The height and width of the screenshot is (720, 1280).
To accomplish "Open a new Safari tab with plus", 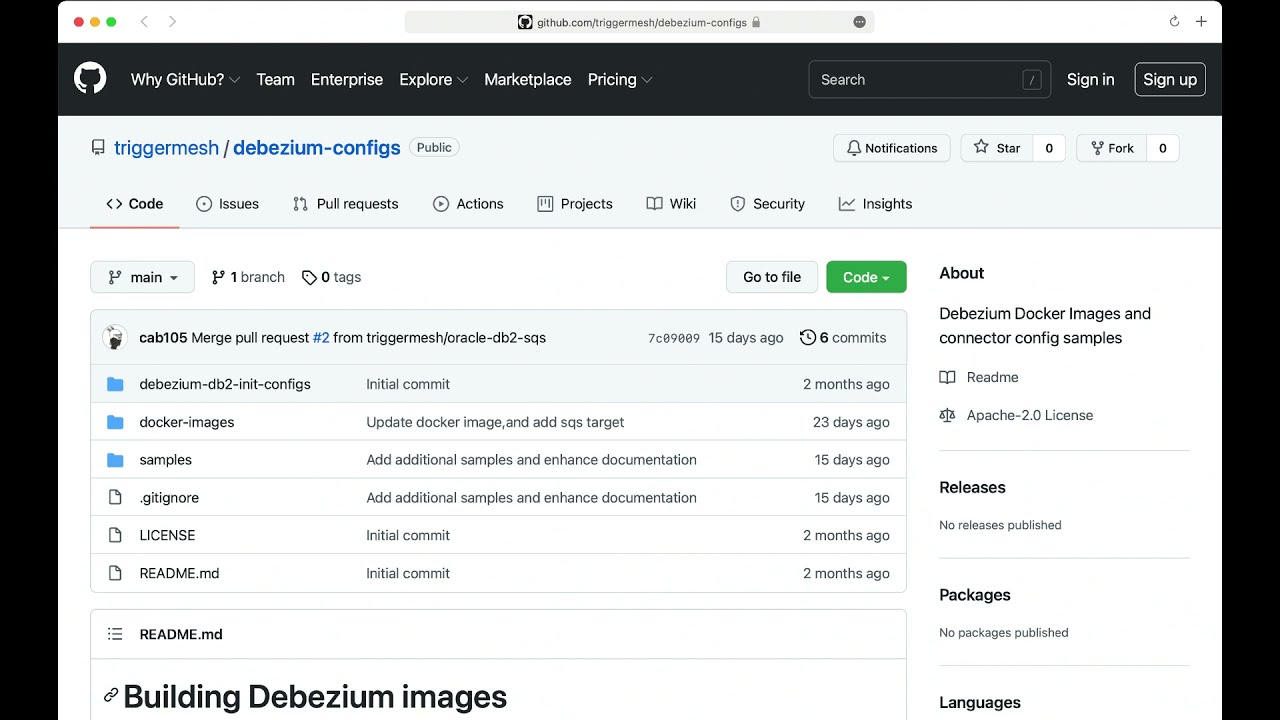I will [x=1201, y=22].
